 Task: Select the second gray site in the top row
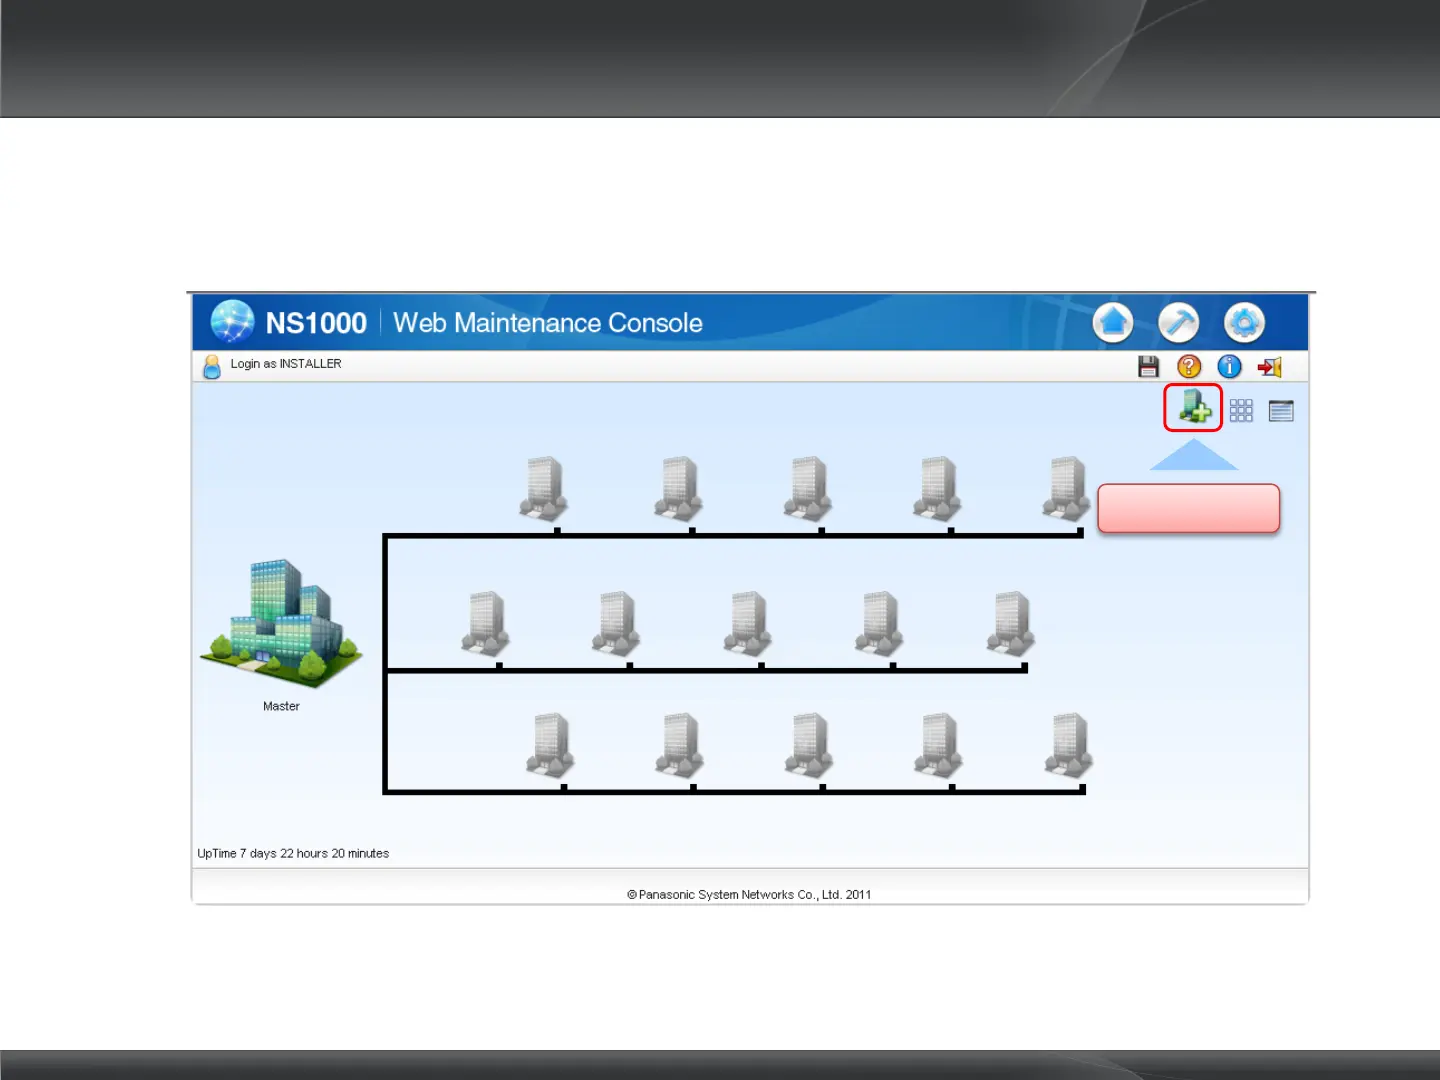(x=679, y=489)
